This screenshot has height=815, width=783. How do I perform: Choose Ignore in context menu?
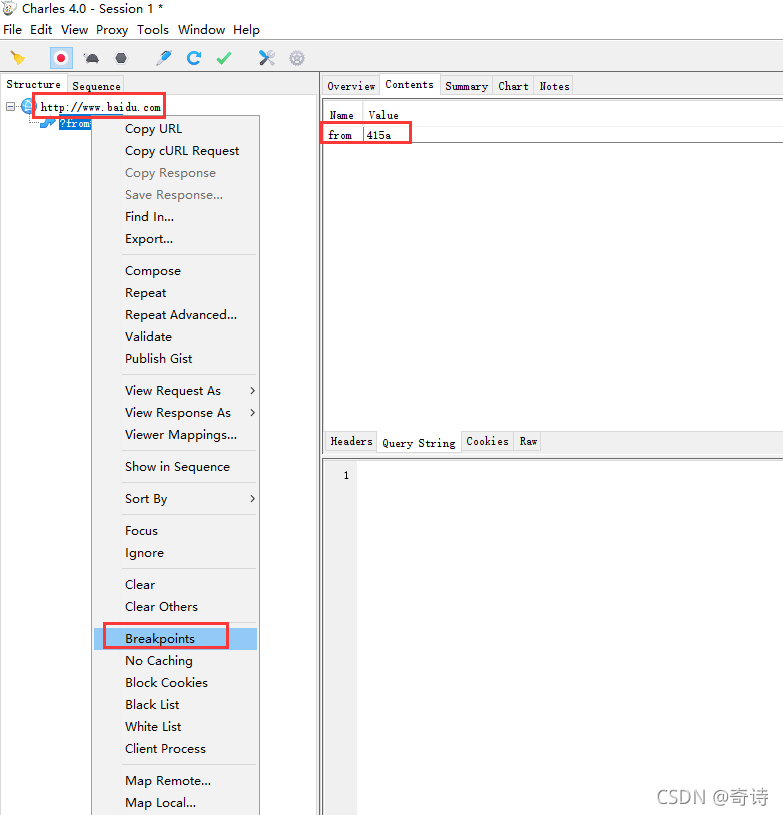[x=175, y=553]
